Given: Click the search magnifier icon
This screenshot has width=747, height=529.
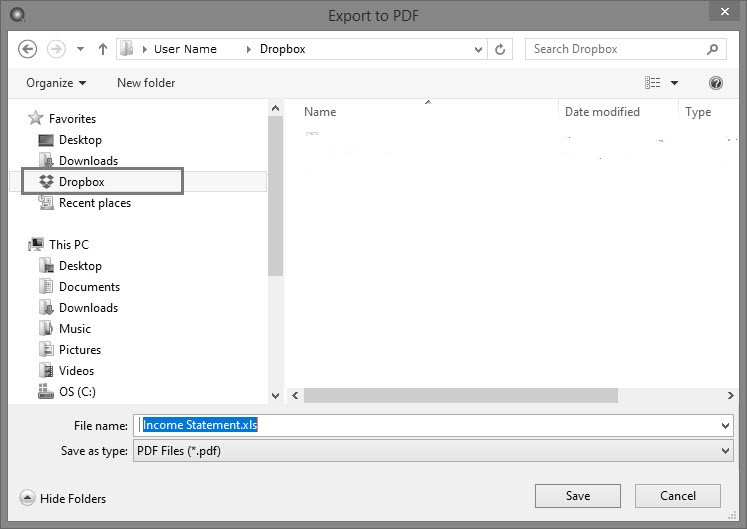Looking at the screenshot, I should coord(712,49).
